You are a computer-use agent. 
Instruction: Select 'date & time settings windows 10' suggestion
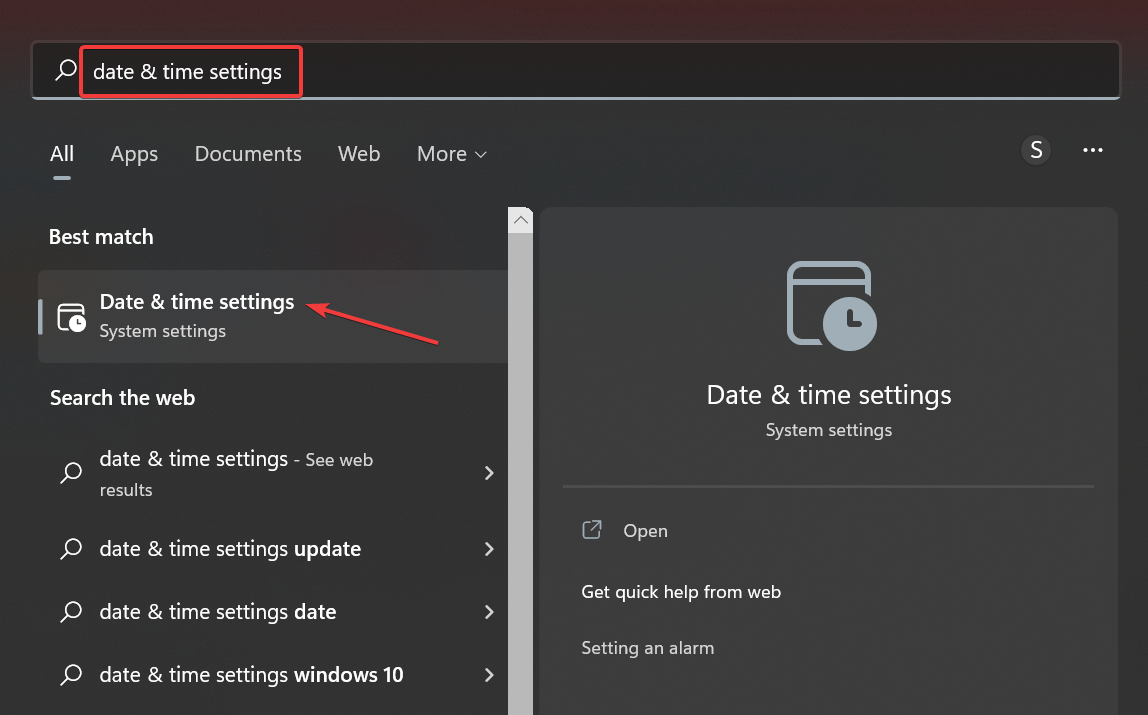click(273, 675)
